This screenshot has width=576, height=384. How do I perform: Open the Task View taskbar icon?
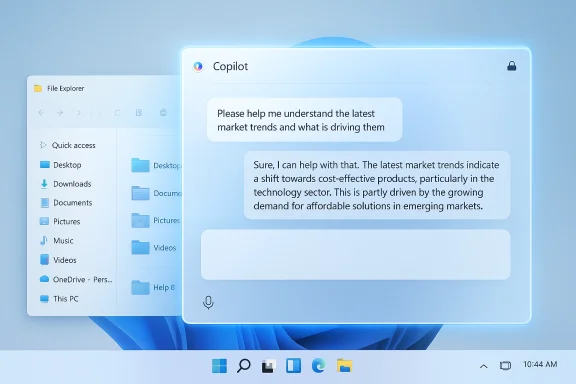point(269,366)
